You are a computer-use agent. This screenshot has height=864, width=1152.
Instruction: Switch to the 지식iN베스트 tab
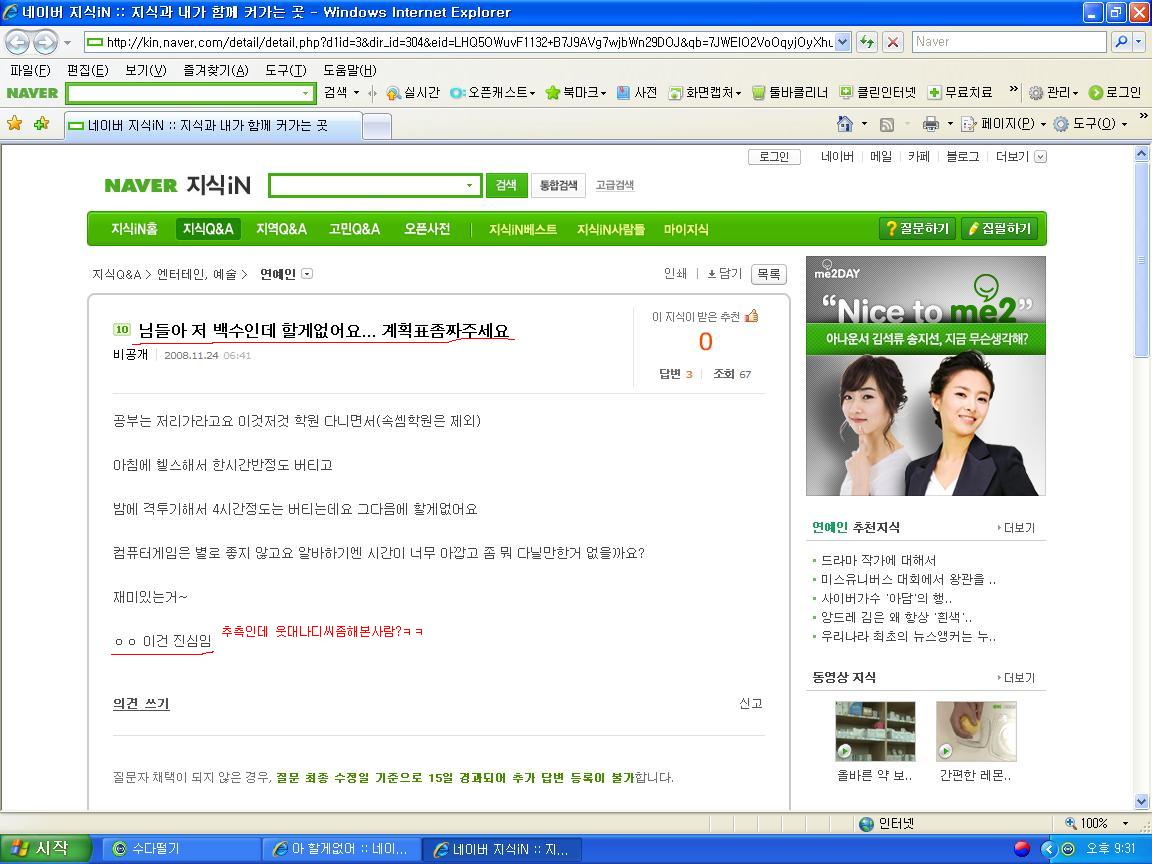tap(522, 229)
